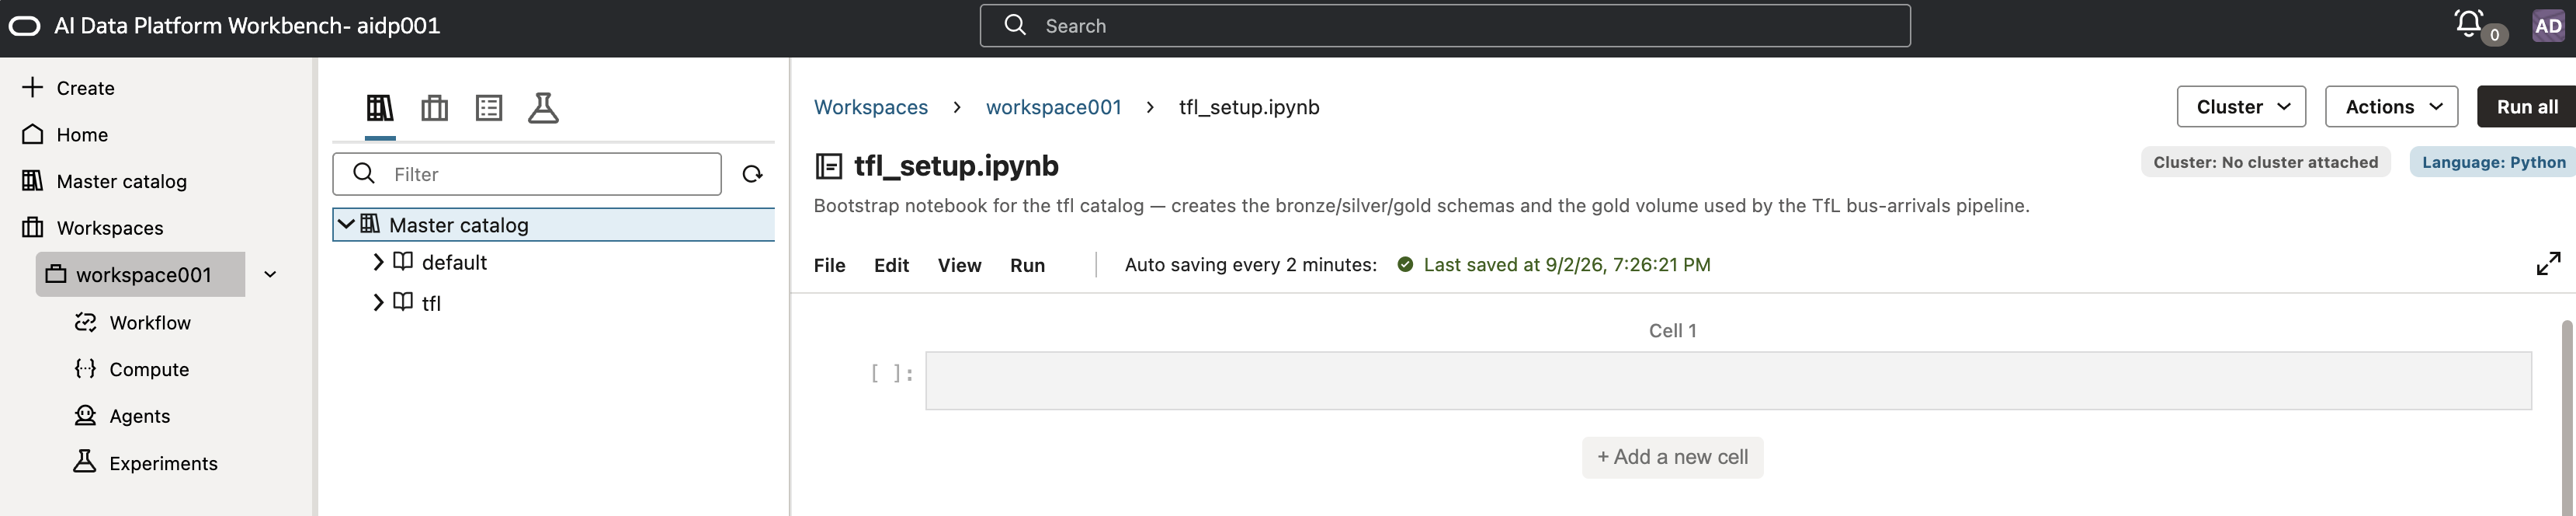Image resolution: width=2576 pixels, height=516 pixels.
Task: Open the Actions dropdown
Action: [2391, 106]
